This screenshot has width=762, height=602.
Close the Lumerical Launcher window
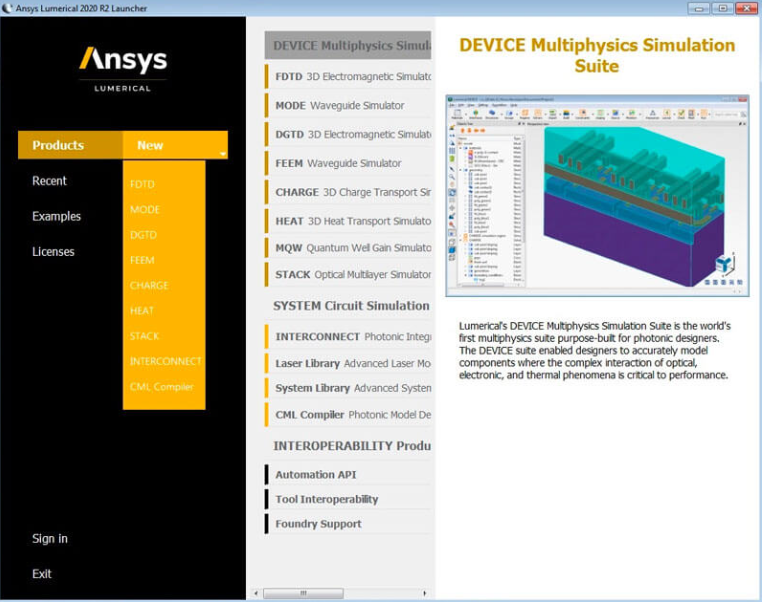coord(746,8)
